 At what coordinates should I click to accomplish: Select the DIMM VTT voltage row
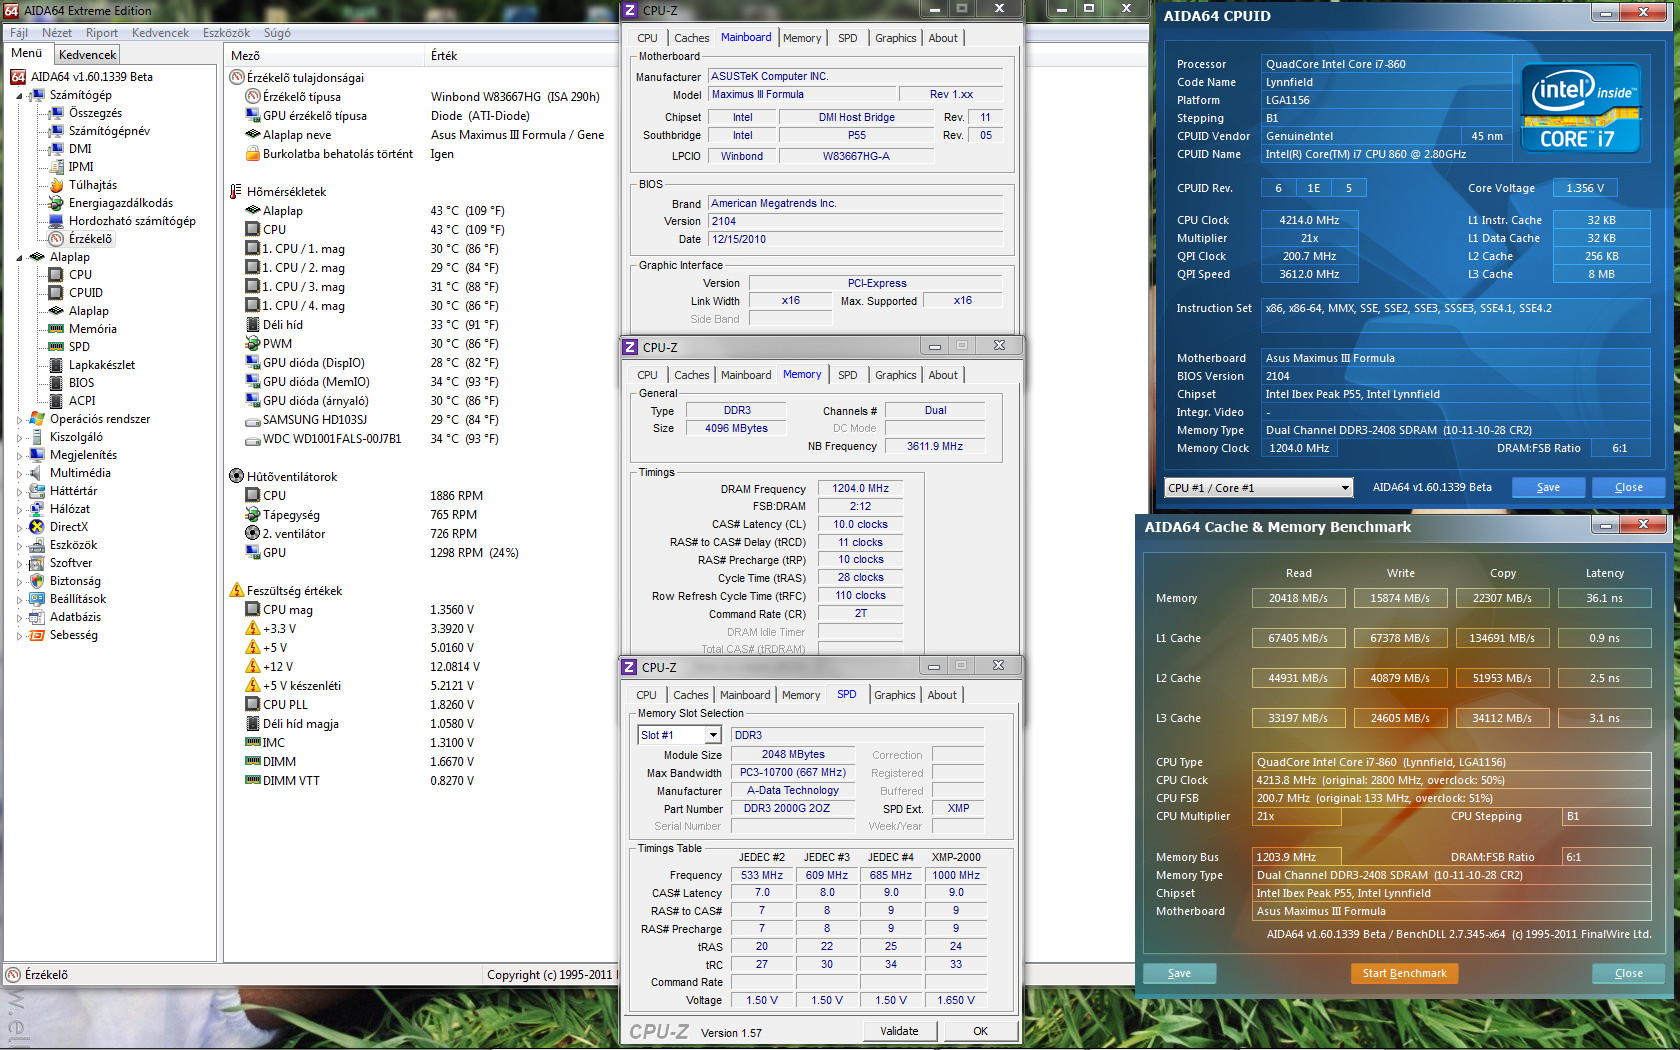(291, 781)
